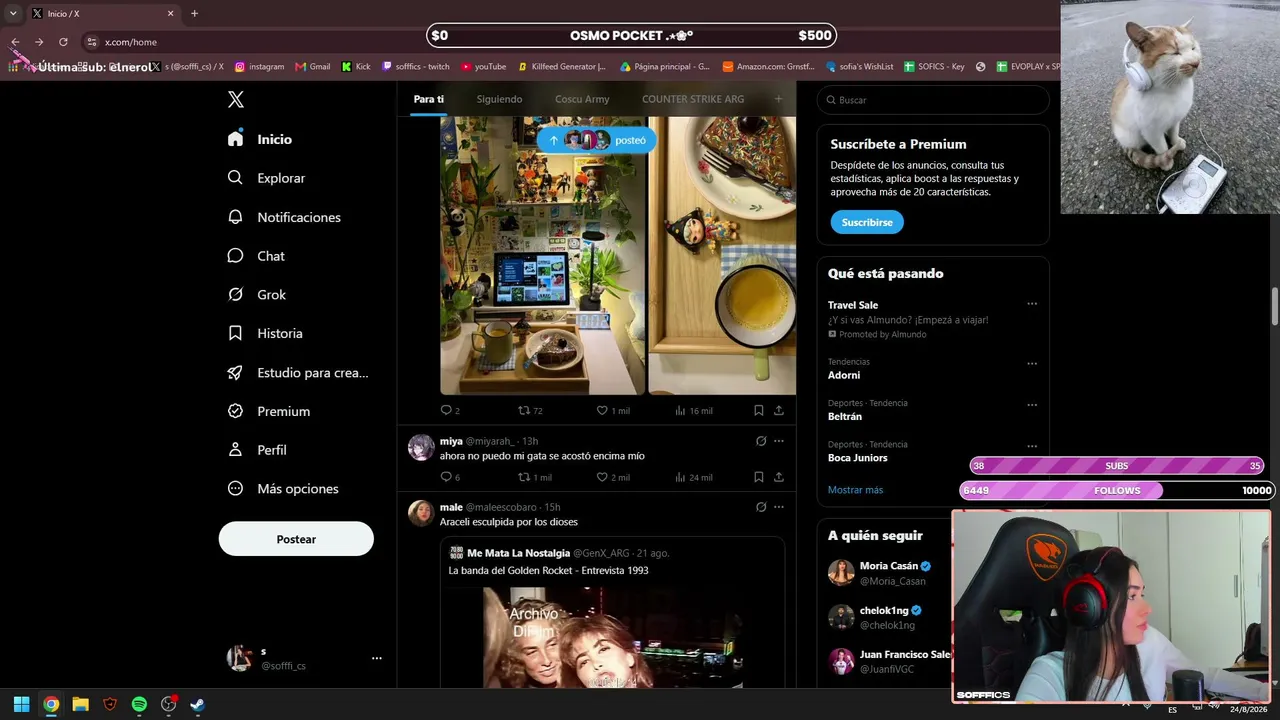Open more options on male's post
The width and height of the screenshot is (1280, 720).
pyautogui.click(x=779, y=507)
